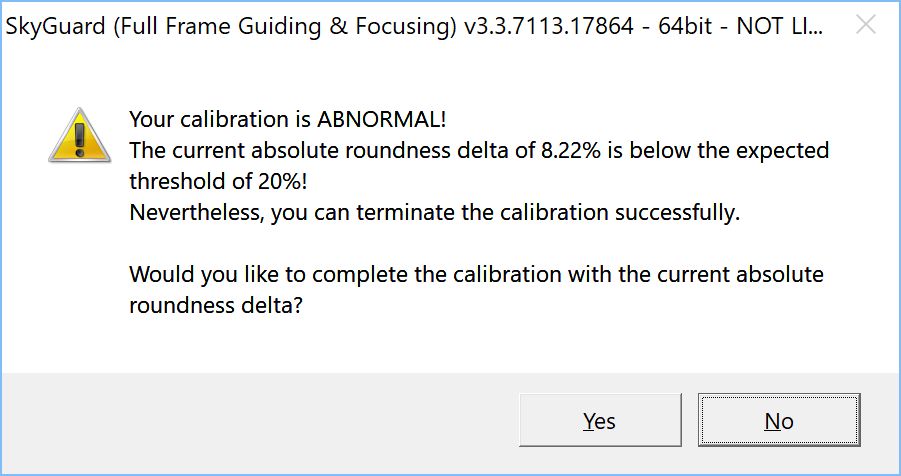Click the empty gray footer left of Yes

260,421
